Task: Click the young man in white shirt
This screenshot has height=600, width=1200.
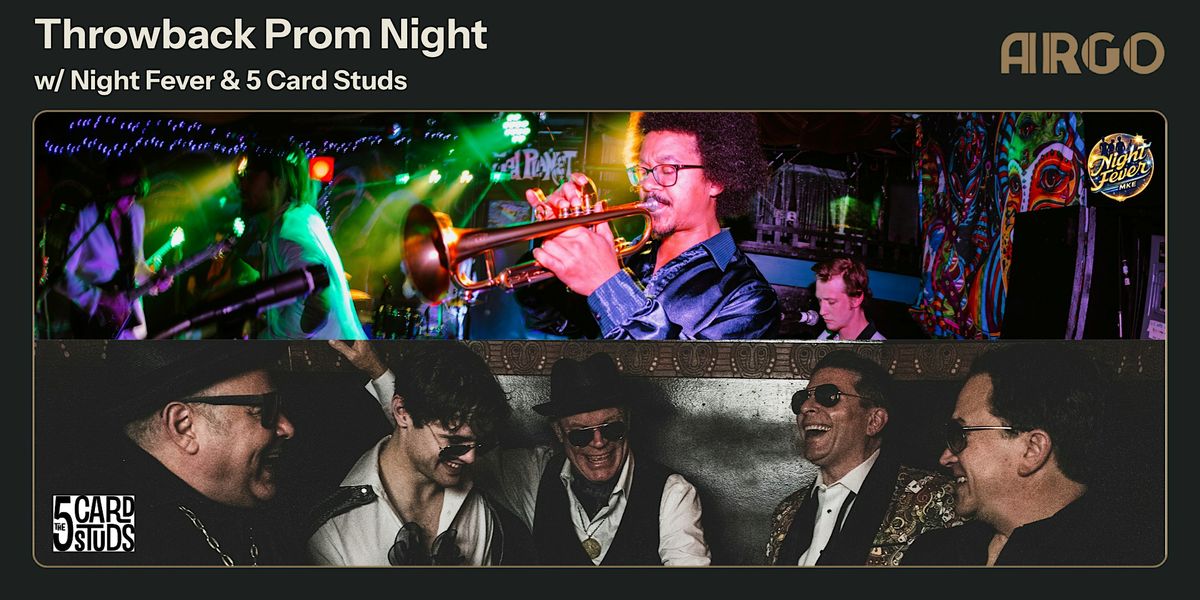Action: coord(420,460)
